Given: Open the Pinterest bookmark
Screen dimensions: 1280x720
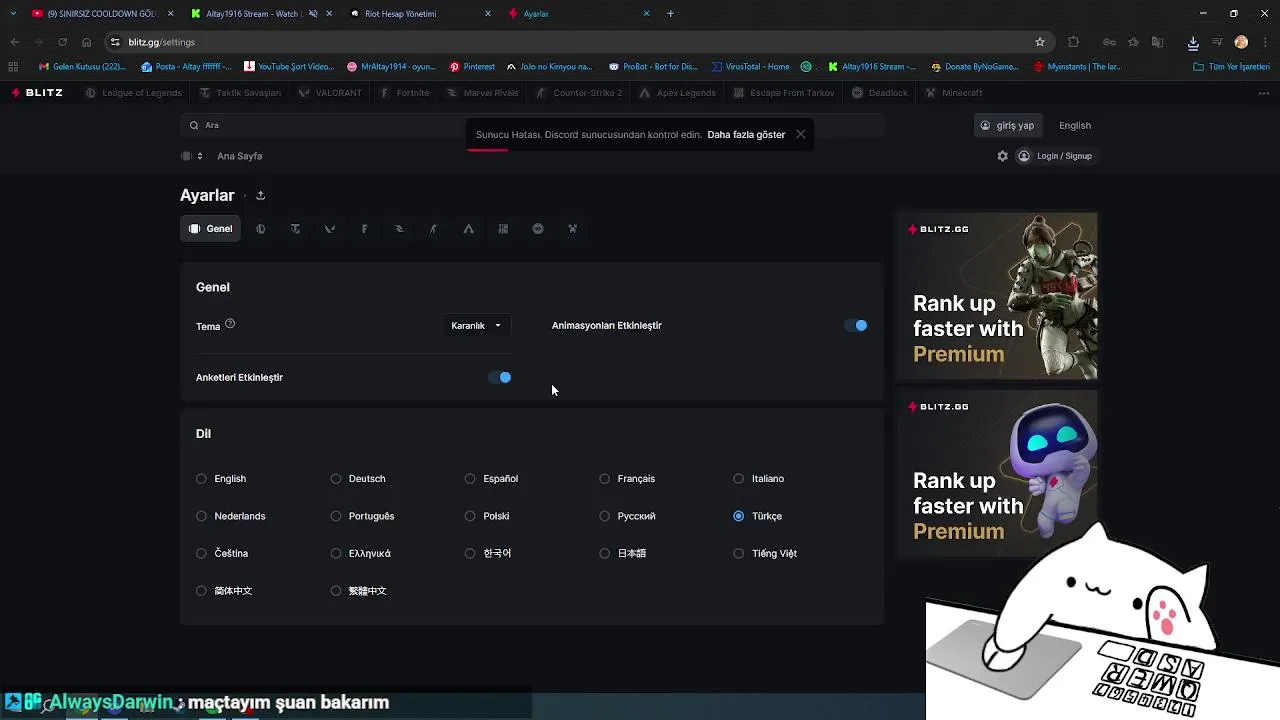Looking at the screenshot, I should [x=472, y=67].
